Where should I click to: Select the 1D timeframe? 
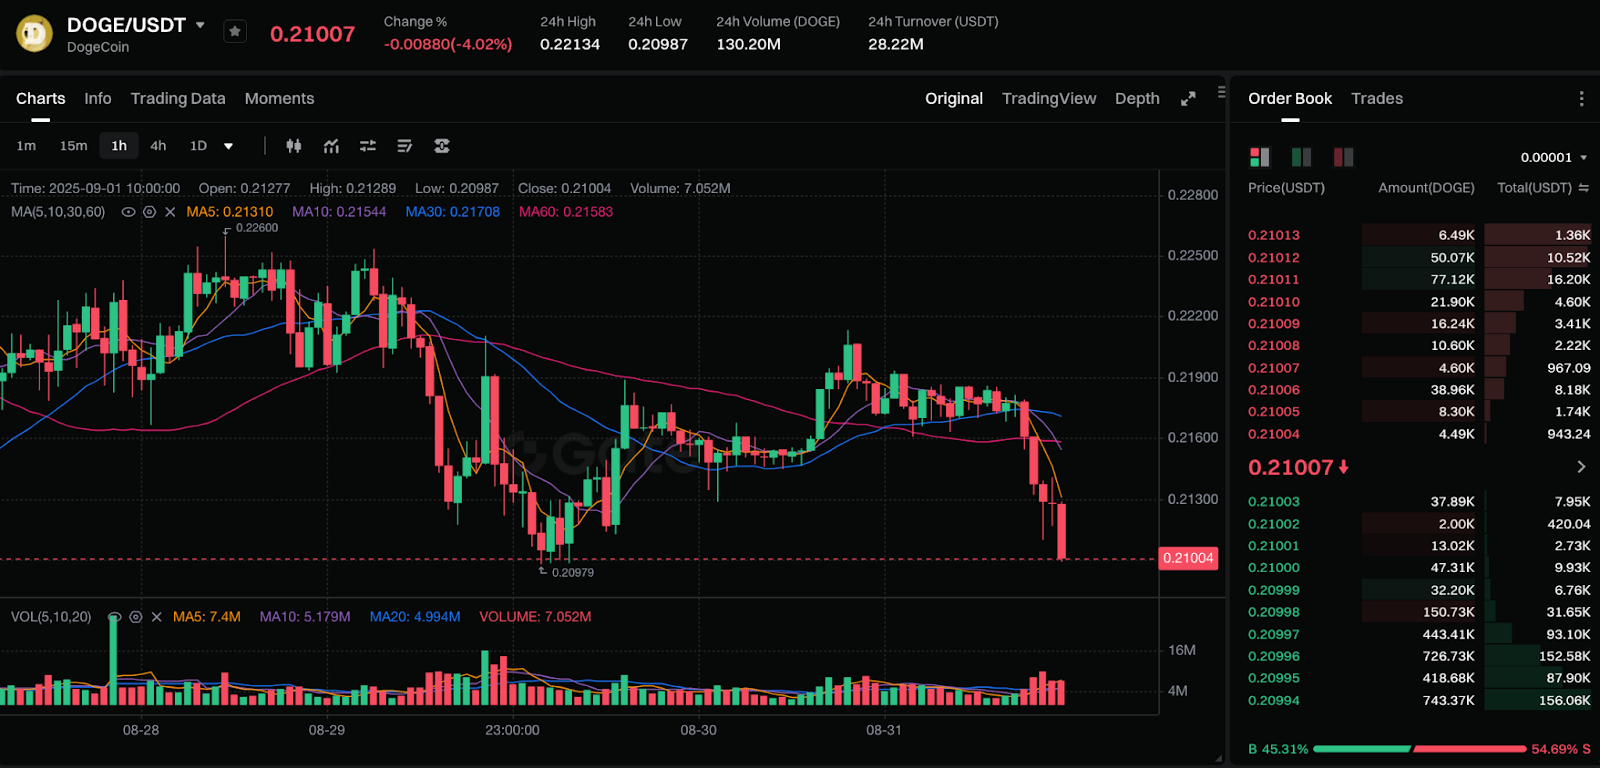(198, 146)
